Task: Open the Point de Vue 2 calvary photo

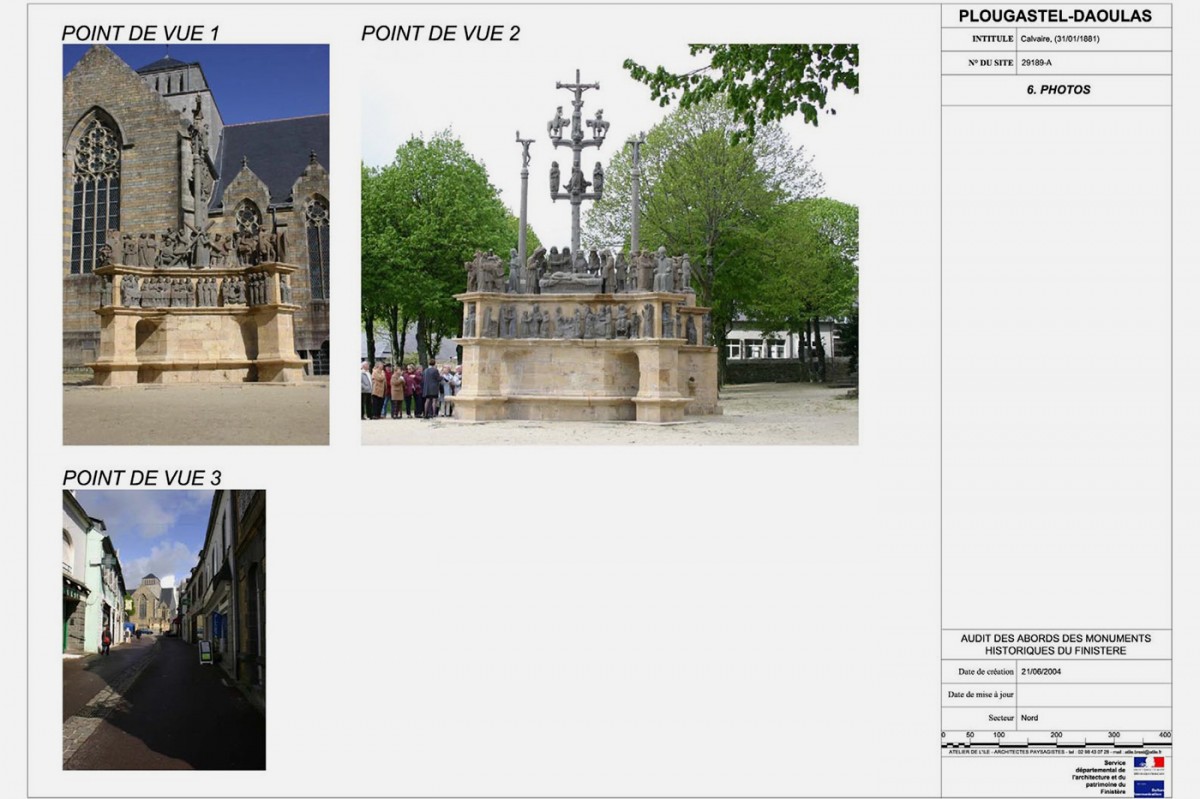Action: tap(609, 244)
